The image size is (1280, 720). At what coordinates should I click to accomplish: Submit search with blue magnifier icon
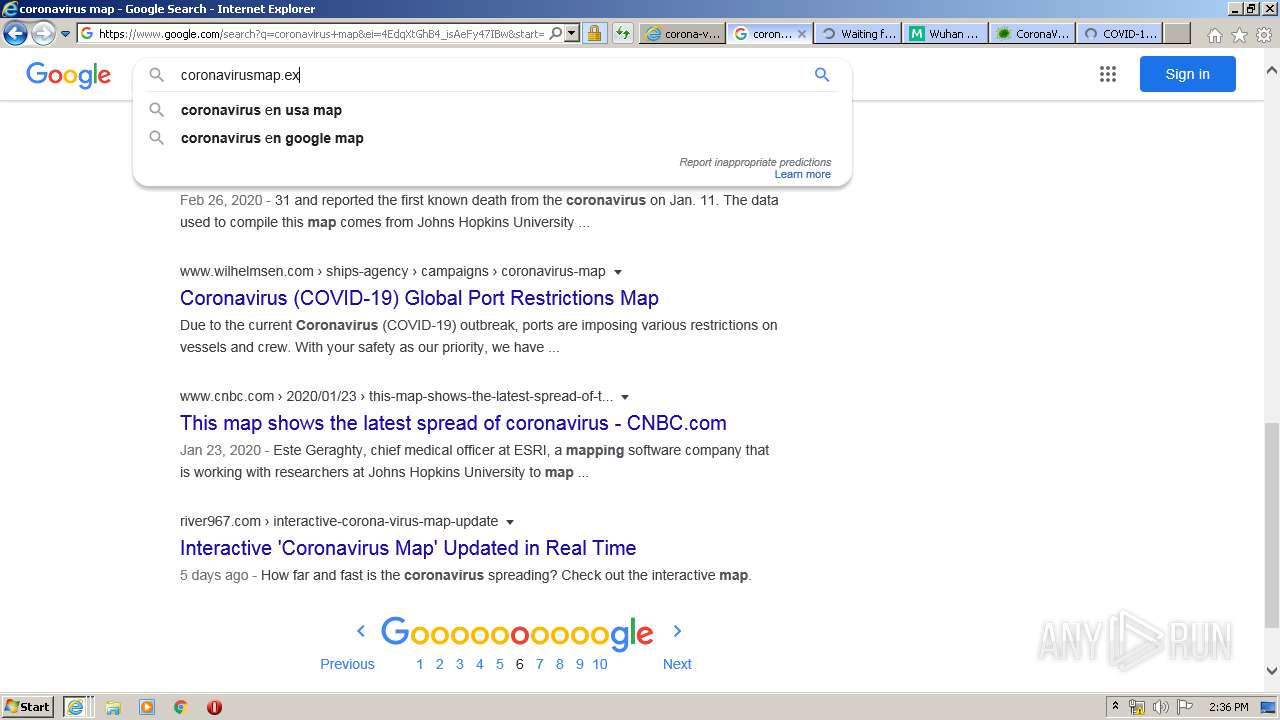[822, 75]
